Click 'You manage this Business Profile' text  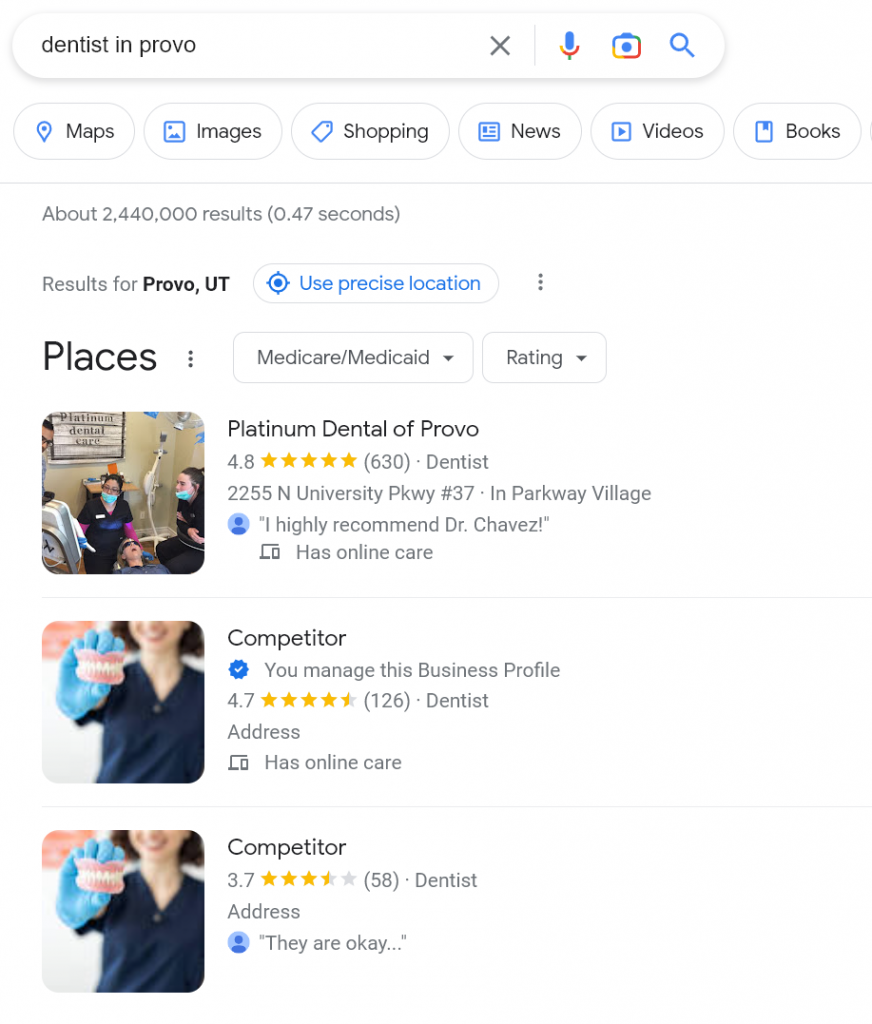point(412,670)
